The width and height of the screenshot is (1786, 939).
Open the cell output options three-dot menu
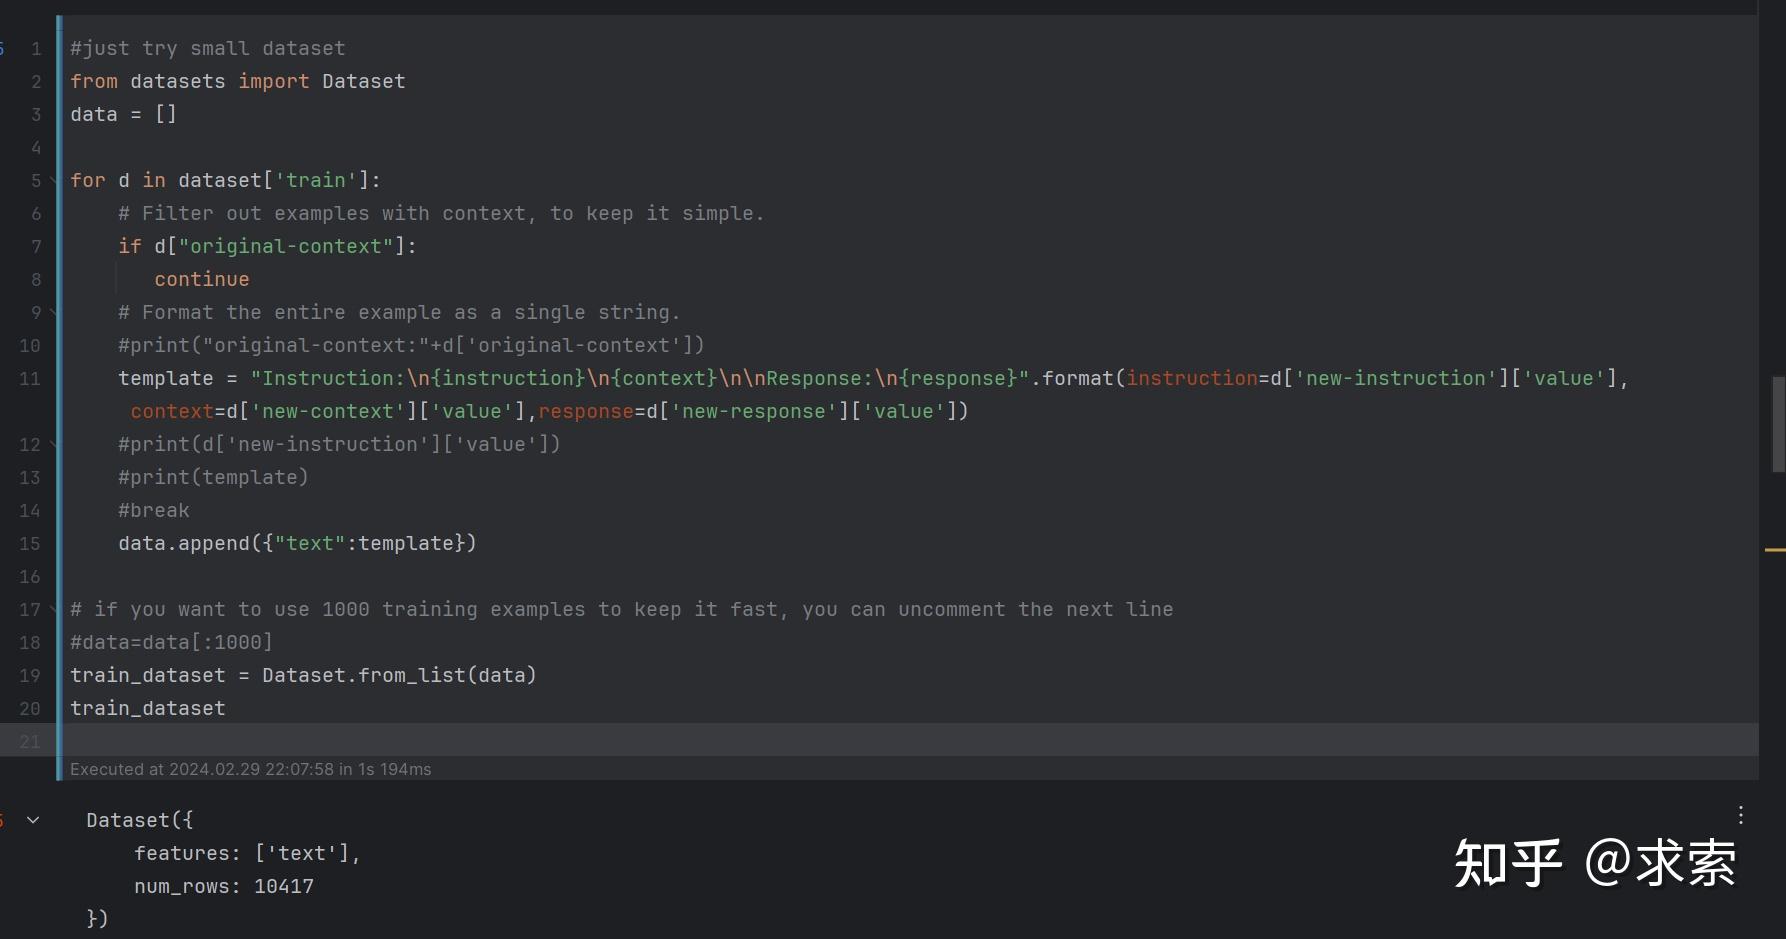click(x=1741, y=815)
